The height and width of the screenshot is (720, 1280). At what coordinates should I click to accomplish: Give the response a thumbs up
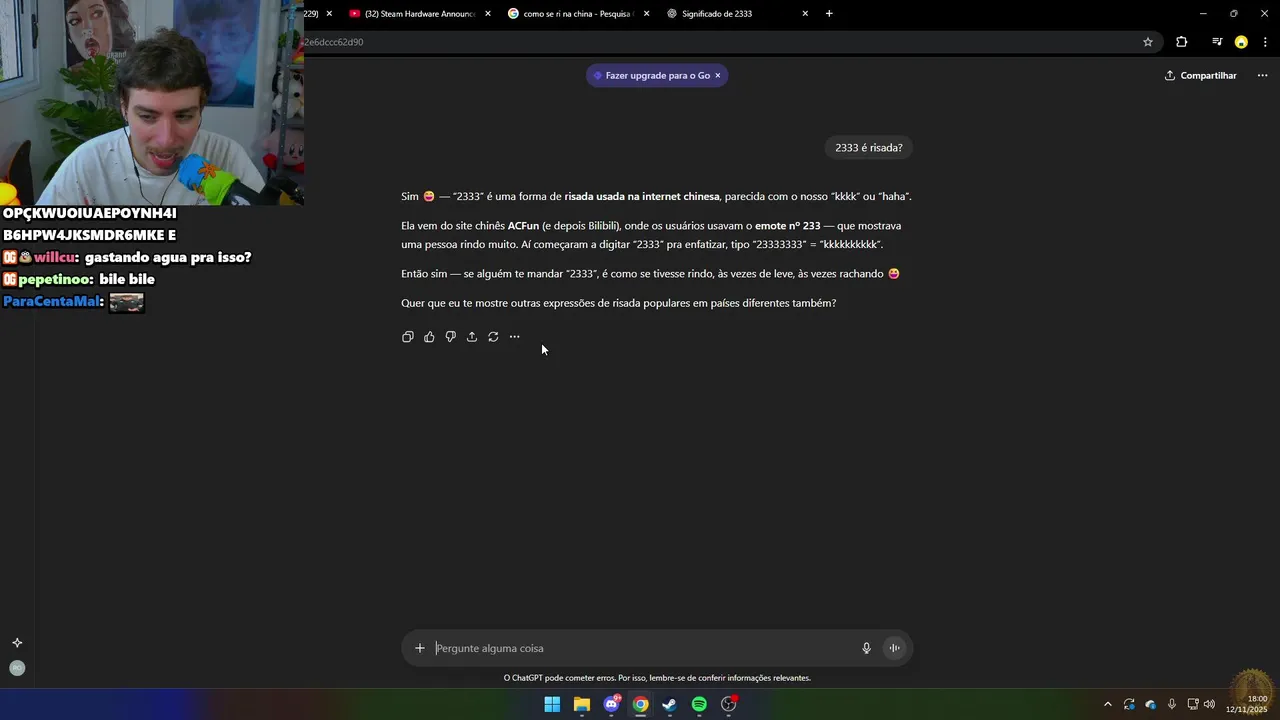[x=429, y=337]
